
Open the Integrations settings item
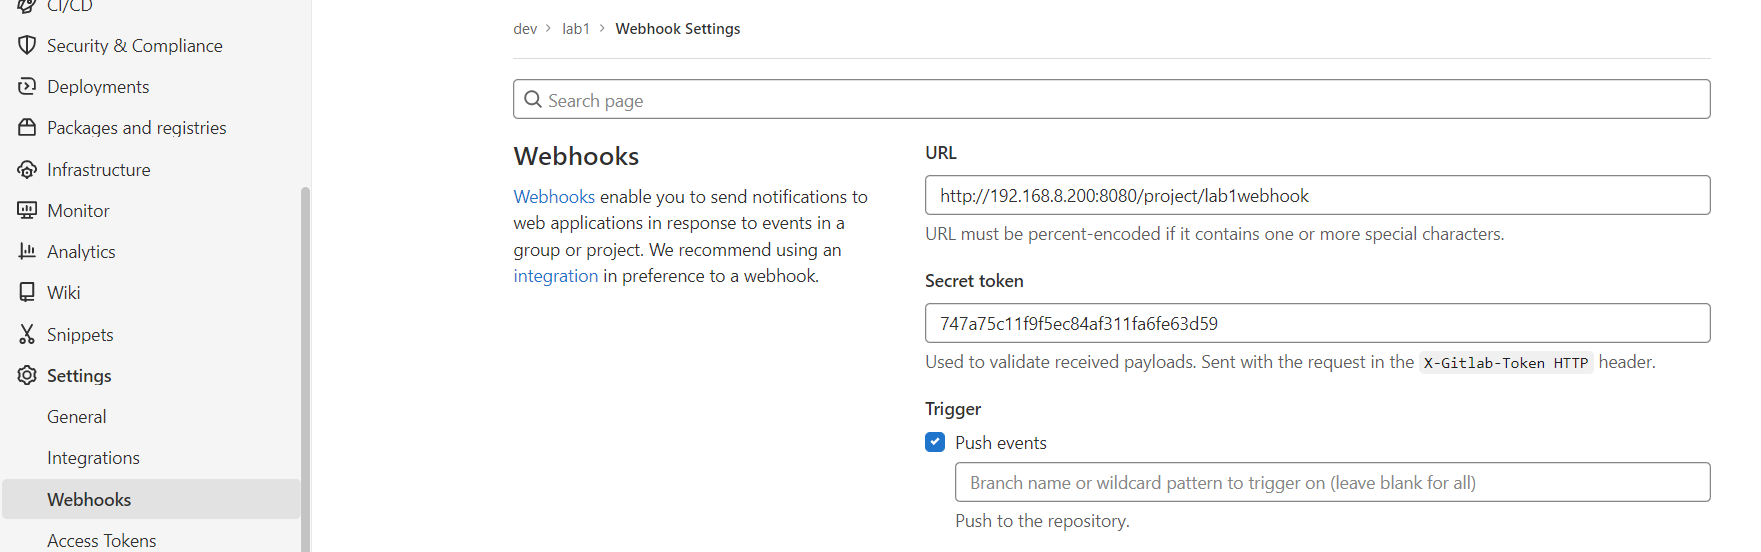click(93, 458)
